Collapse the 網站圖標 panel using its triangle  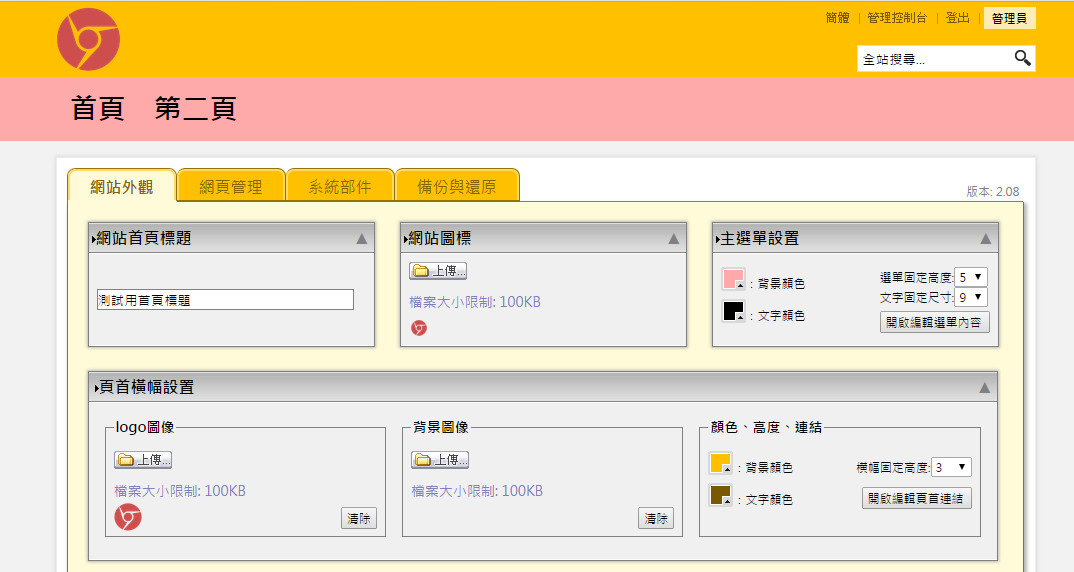click(x=673, y=239)
